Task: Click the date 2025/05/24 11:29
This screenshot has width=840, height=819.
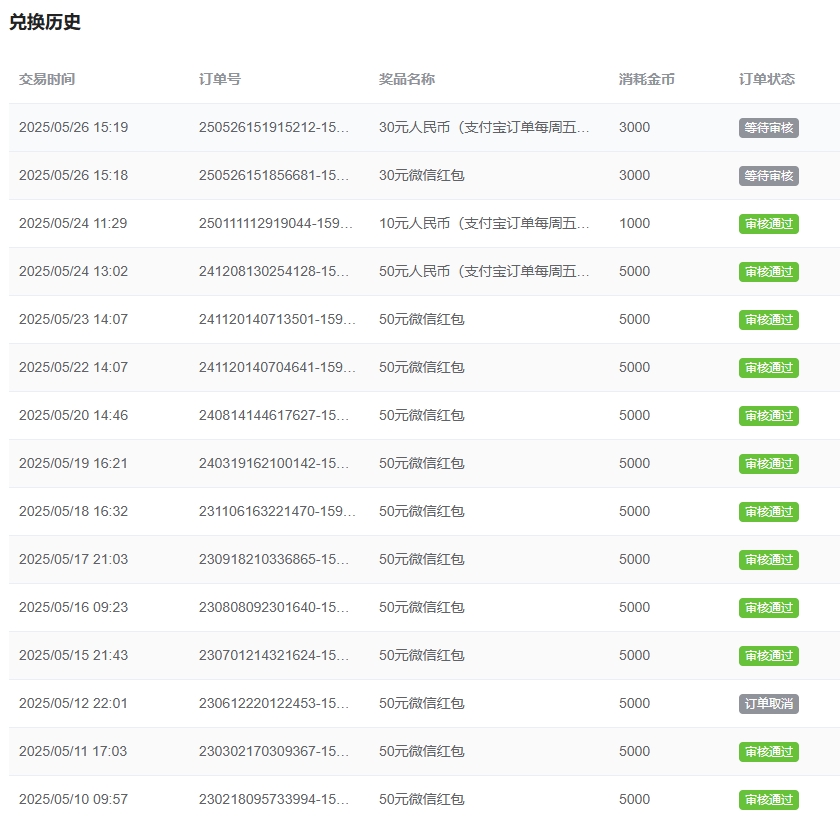Action: [73, 223]
